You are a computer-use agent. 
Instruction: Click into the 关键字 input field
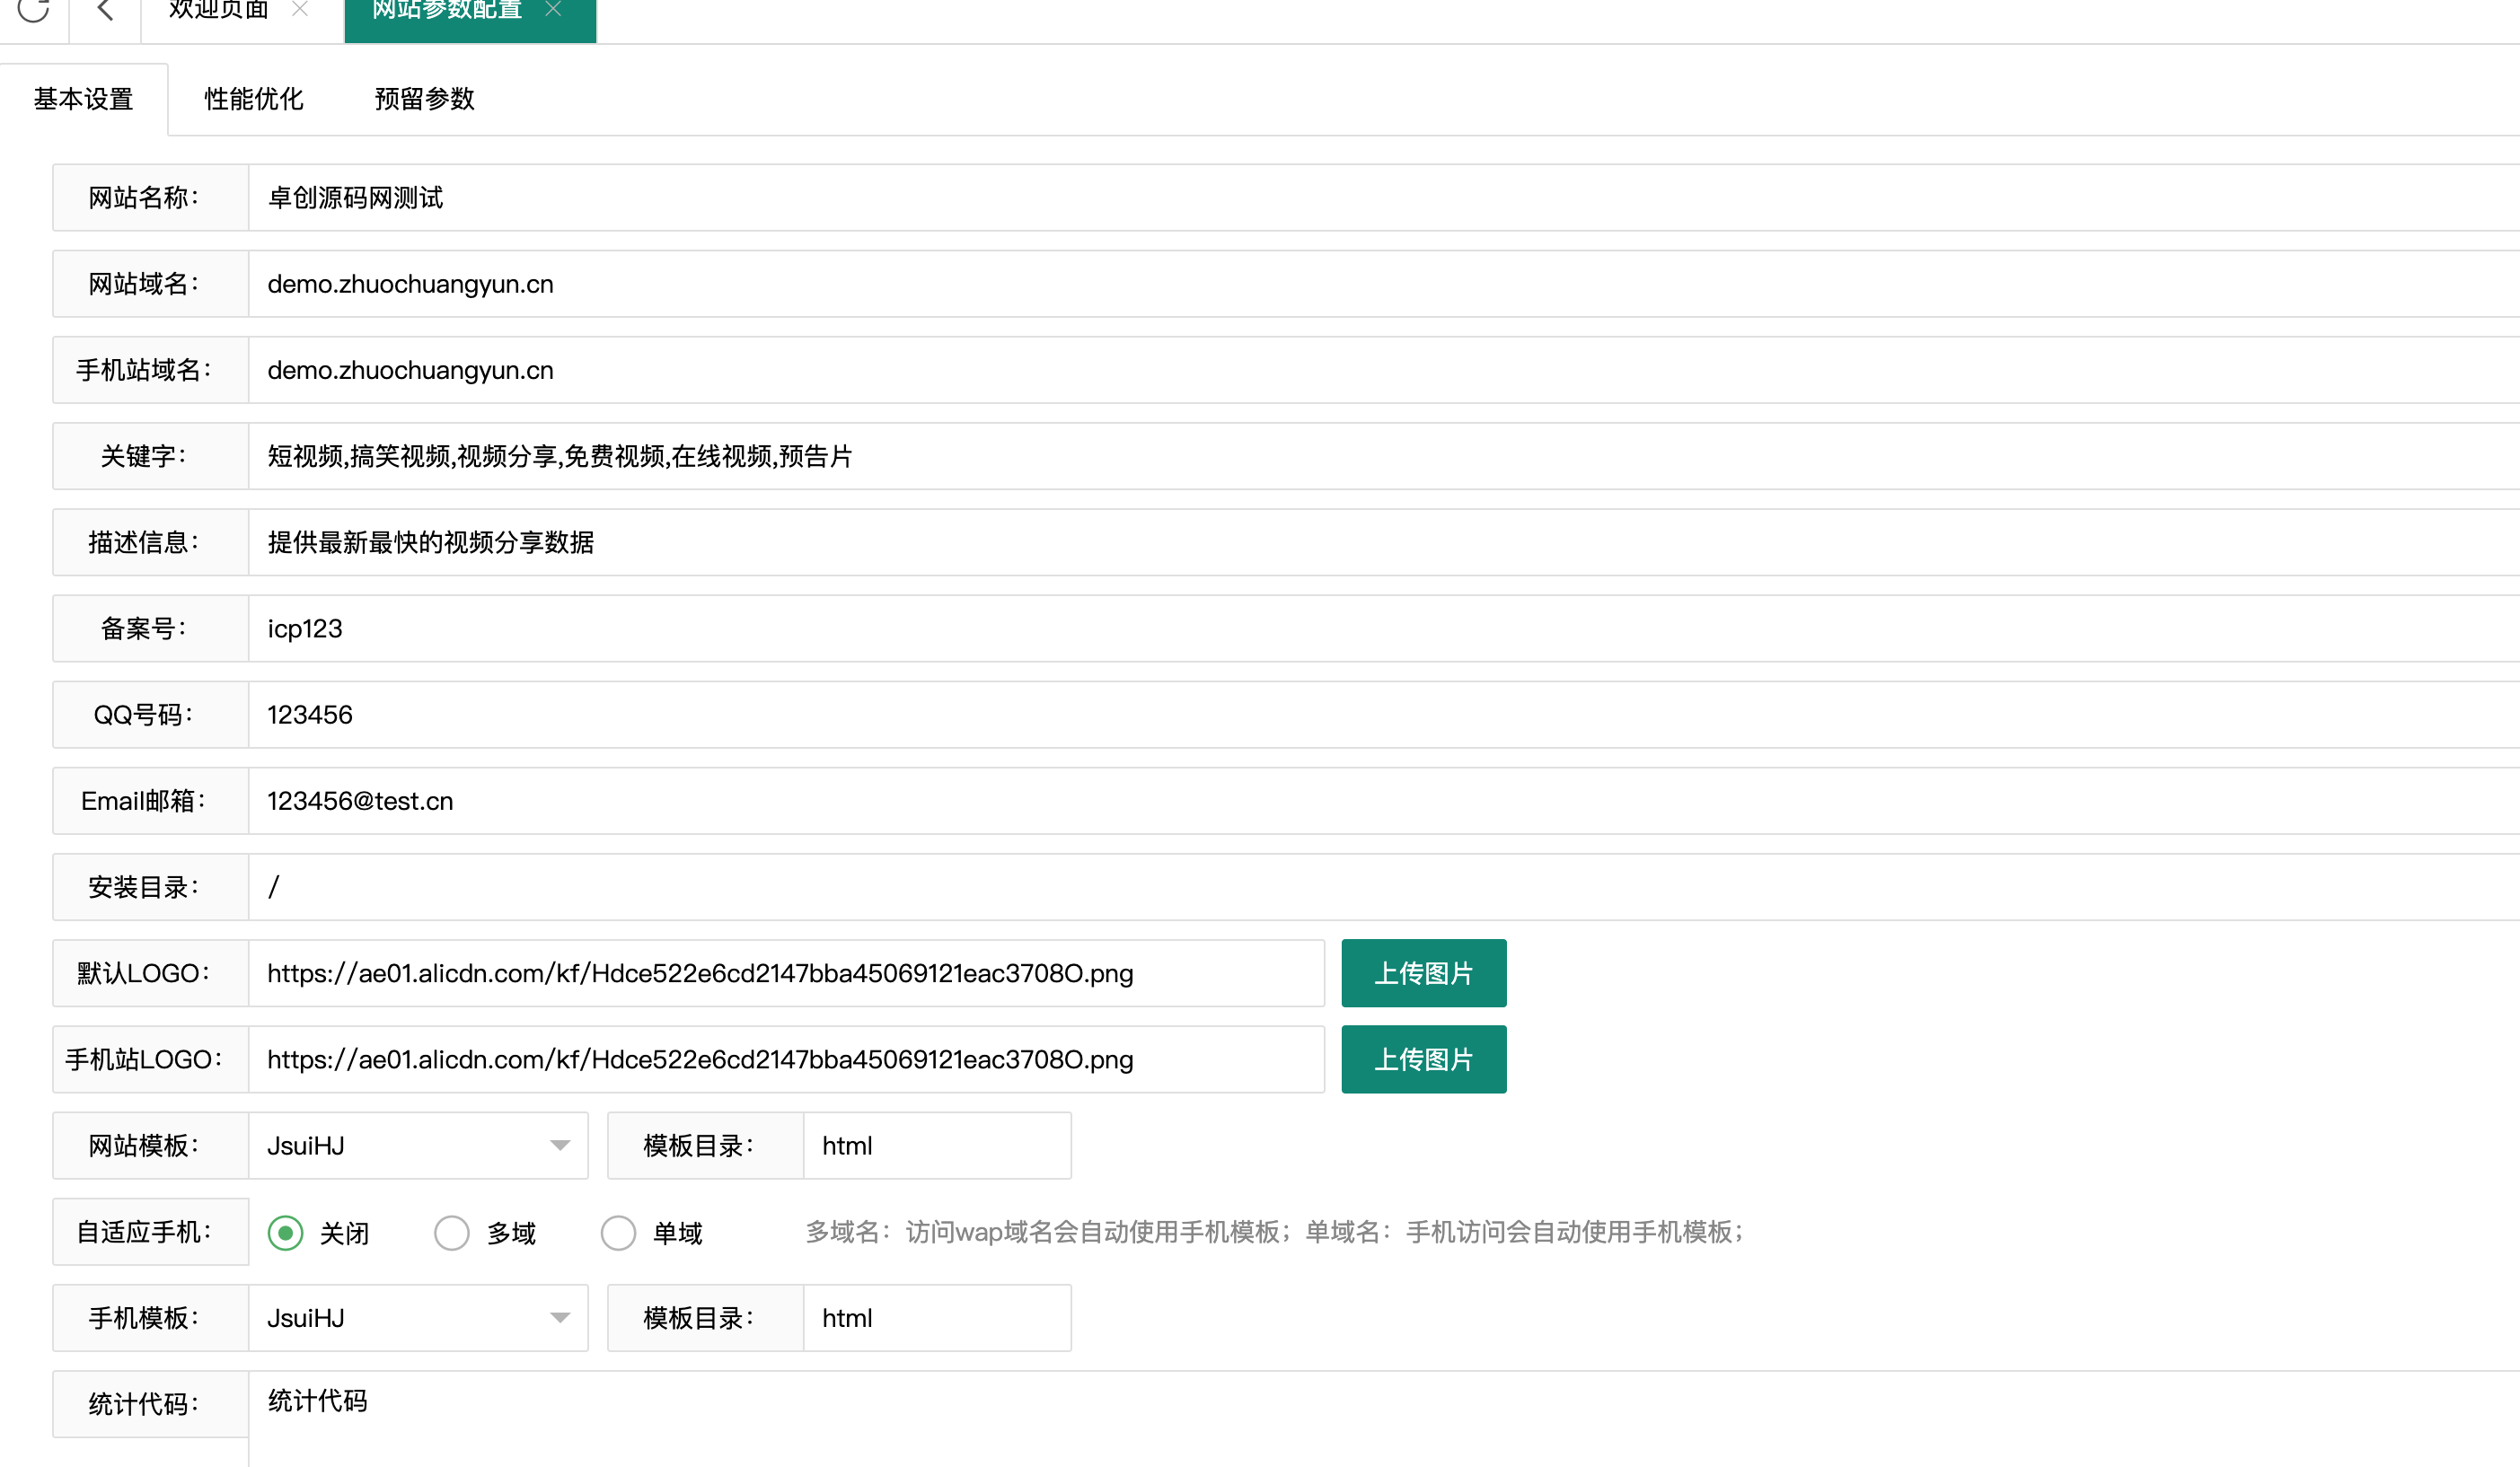point(1384,456)
